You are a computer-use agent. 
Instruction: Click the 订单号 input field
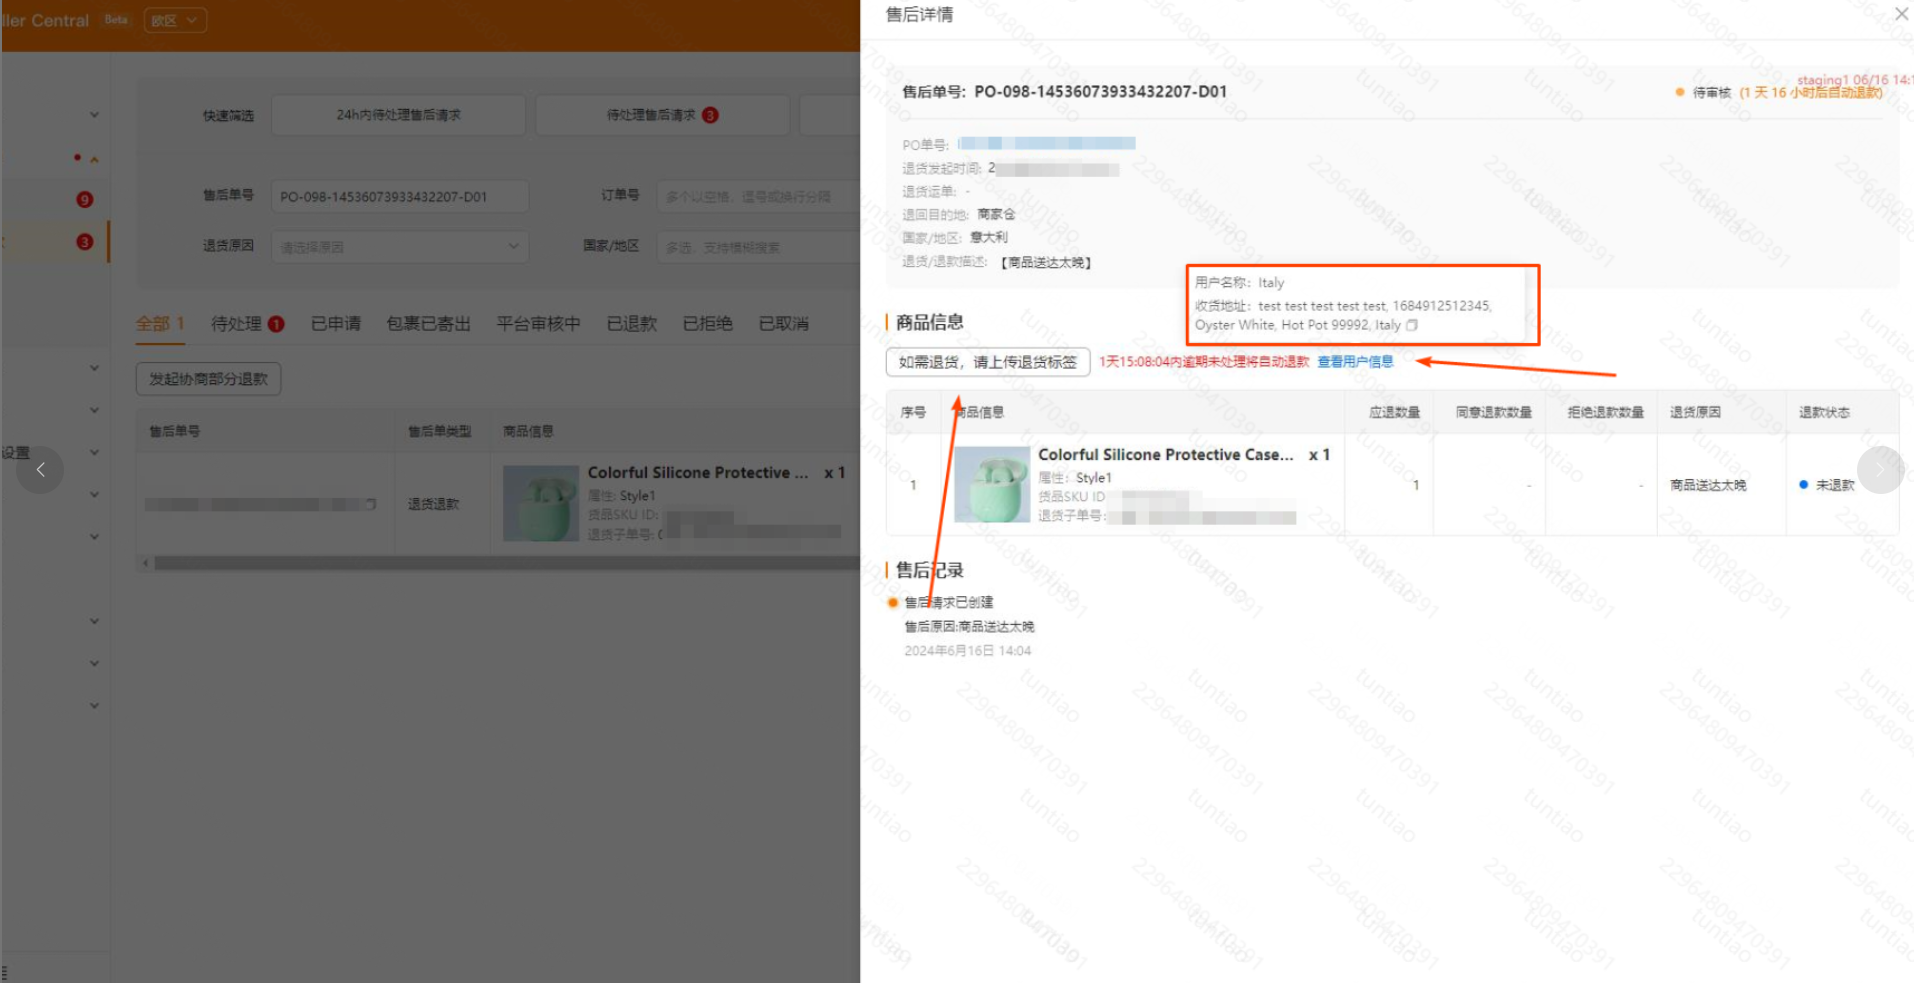coord(758,195)
